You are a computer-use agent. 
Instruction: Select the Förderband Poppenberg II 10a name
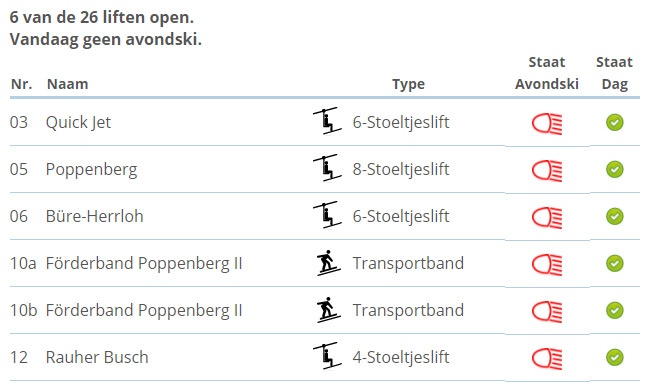144,263
